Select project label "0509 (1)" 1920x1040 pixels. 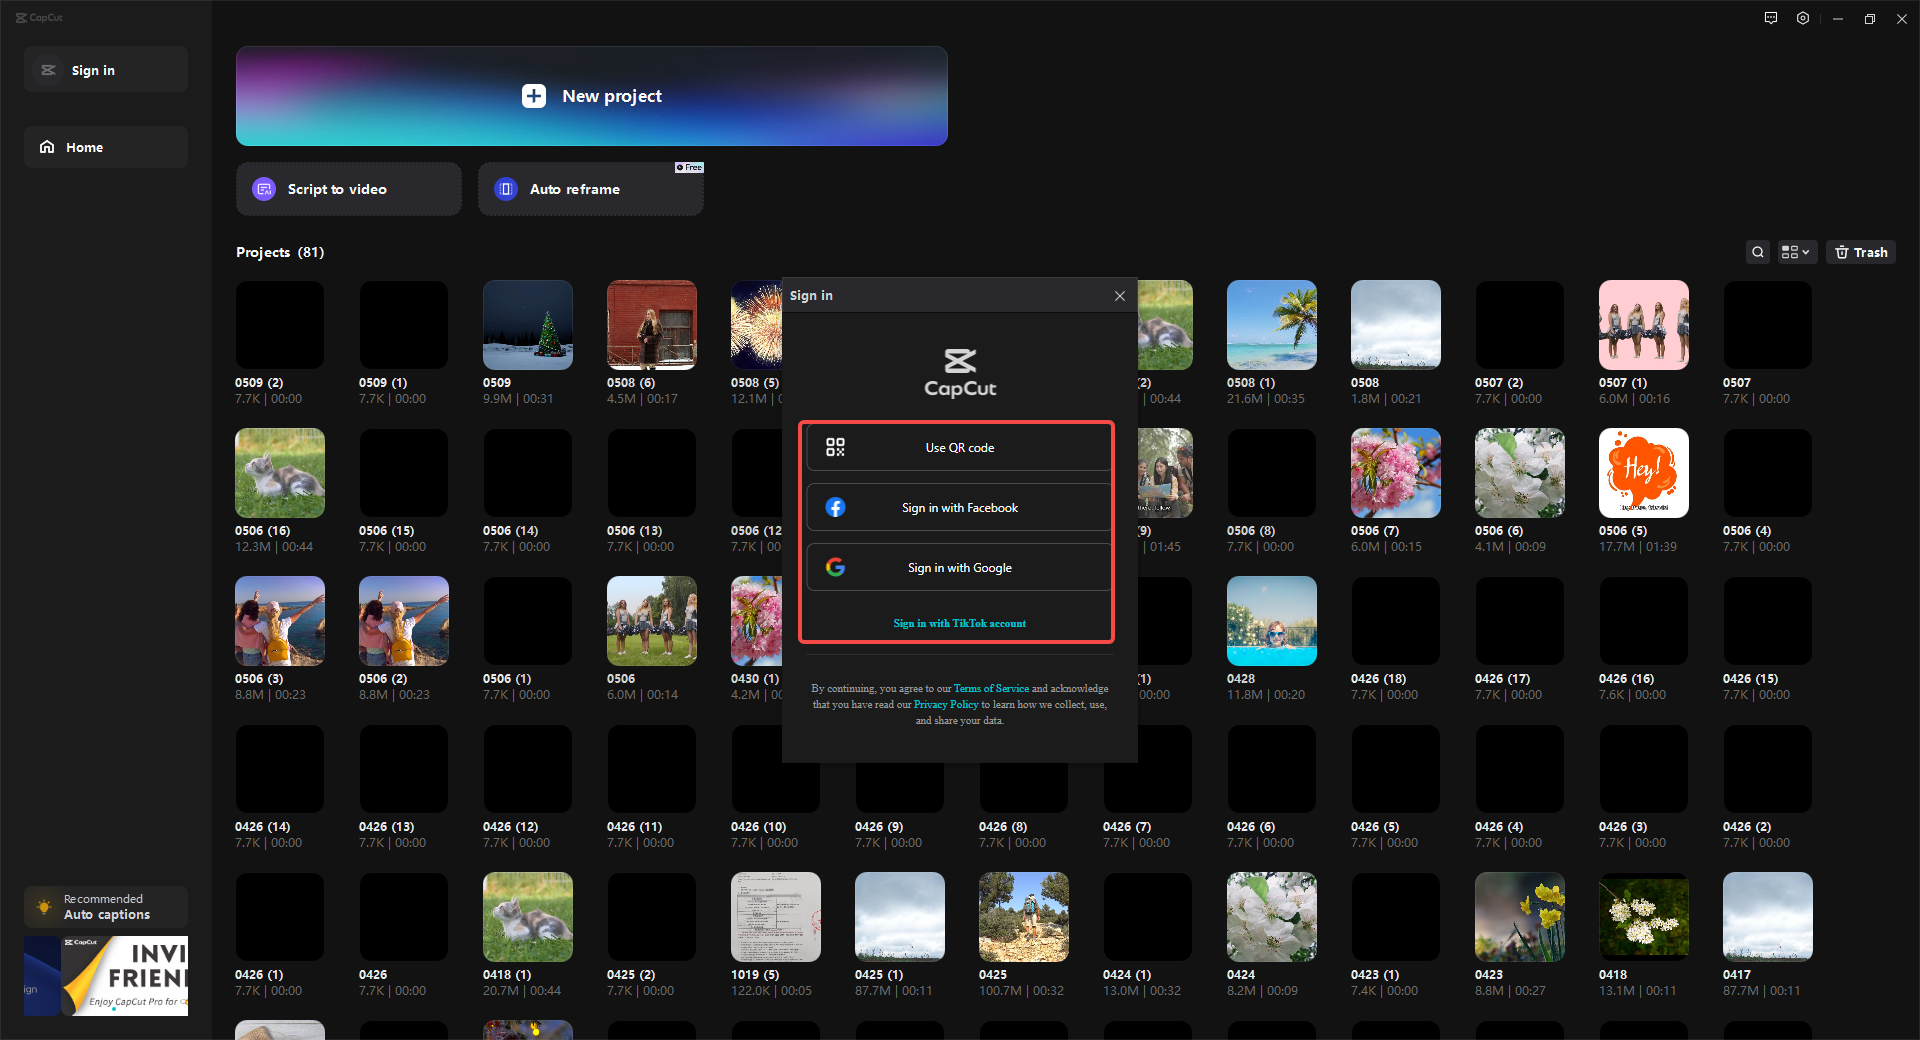click(x=383, y=383)
